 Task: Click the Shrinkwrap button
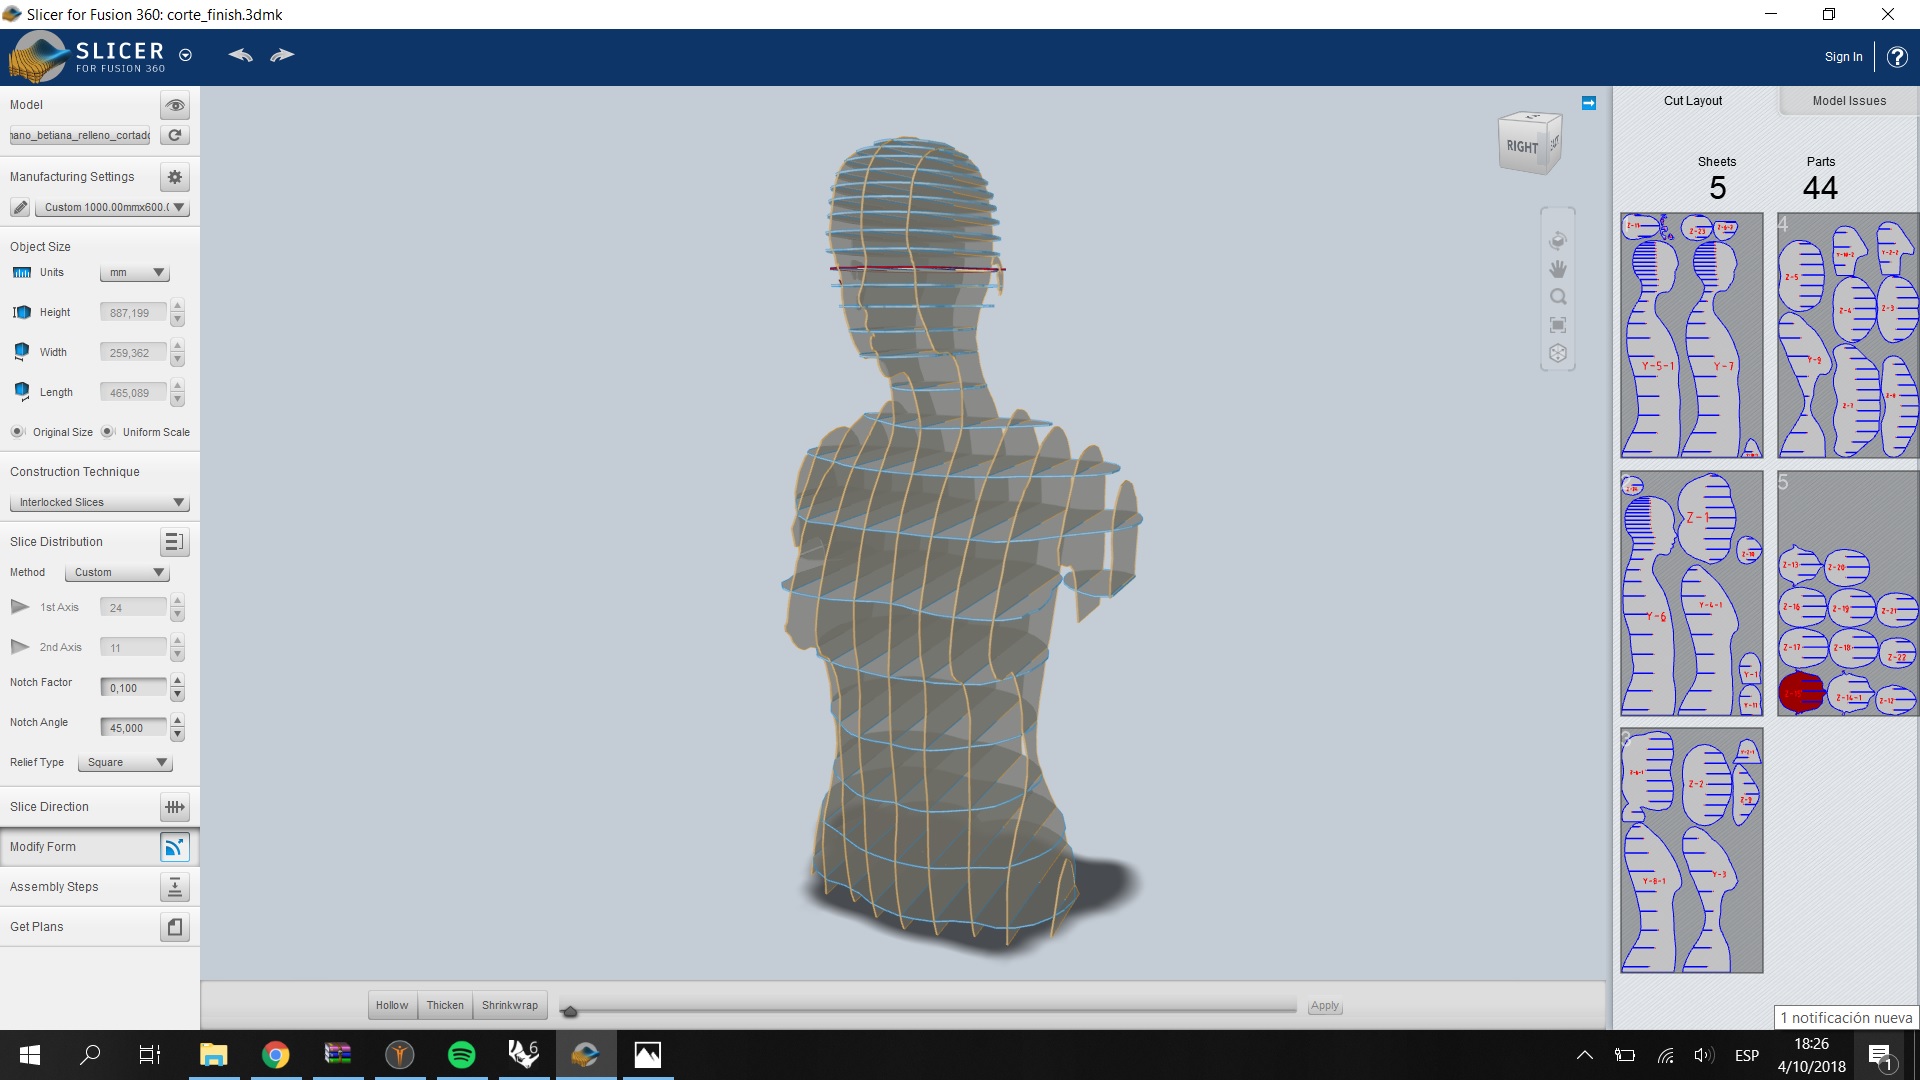509,1005
